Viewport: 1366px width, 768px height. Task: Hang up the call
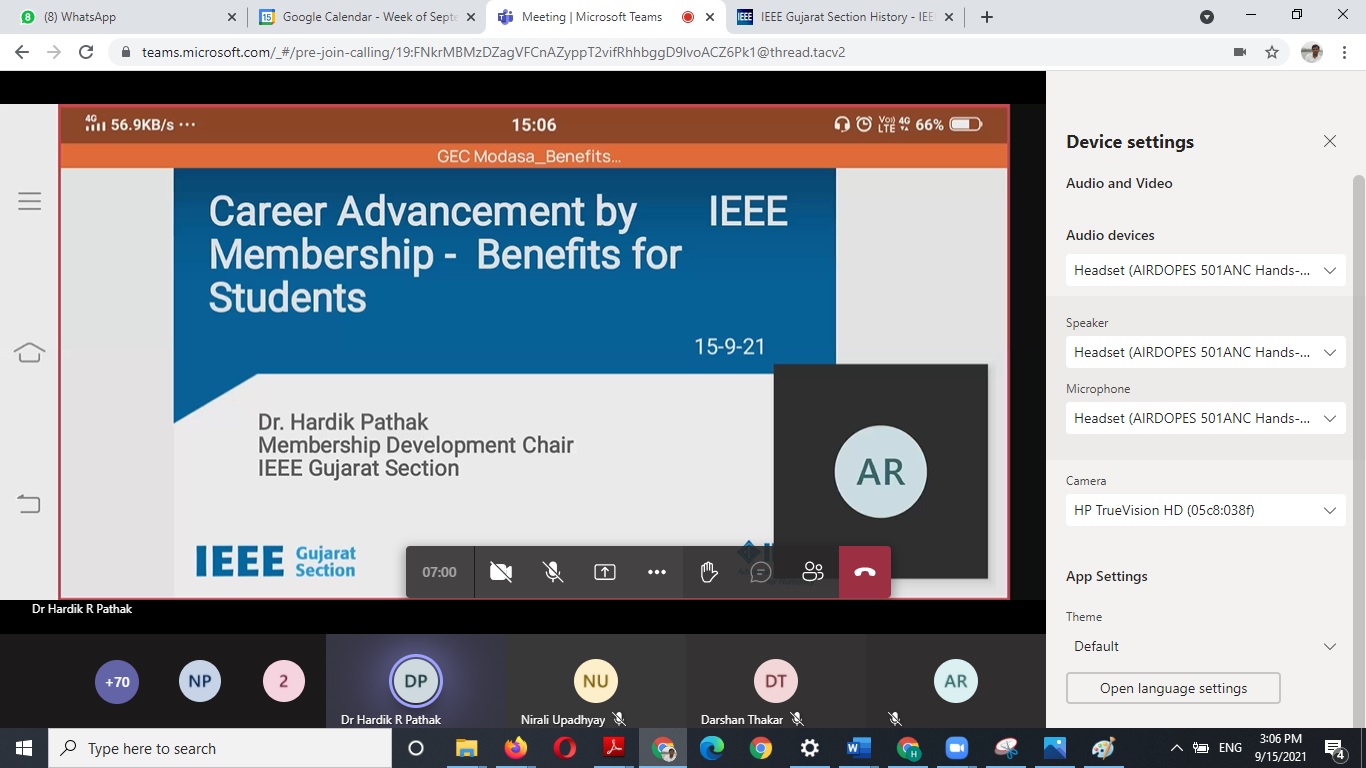pos(865,572)
